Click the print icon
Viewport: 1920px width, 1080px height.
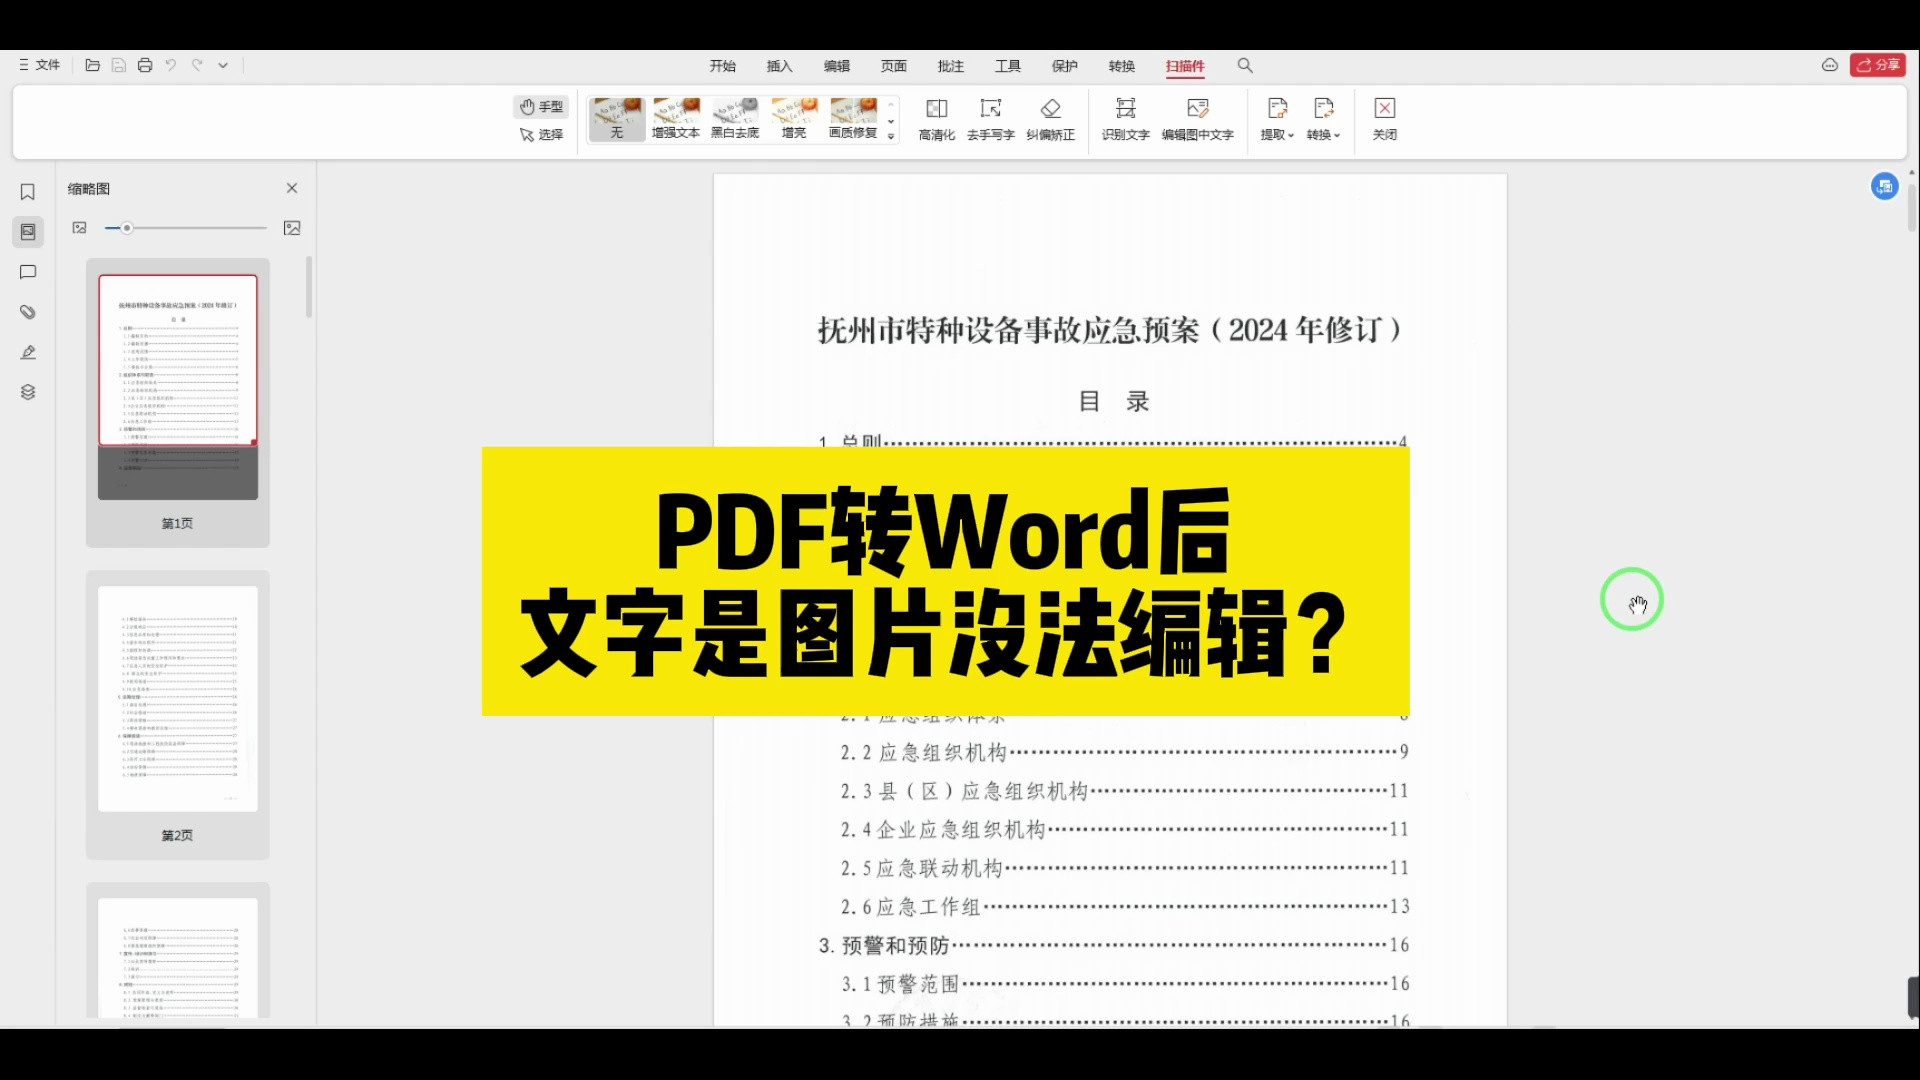pos(145,65)
